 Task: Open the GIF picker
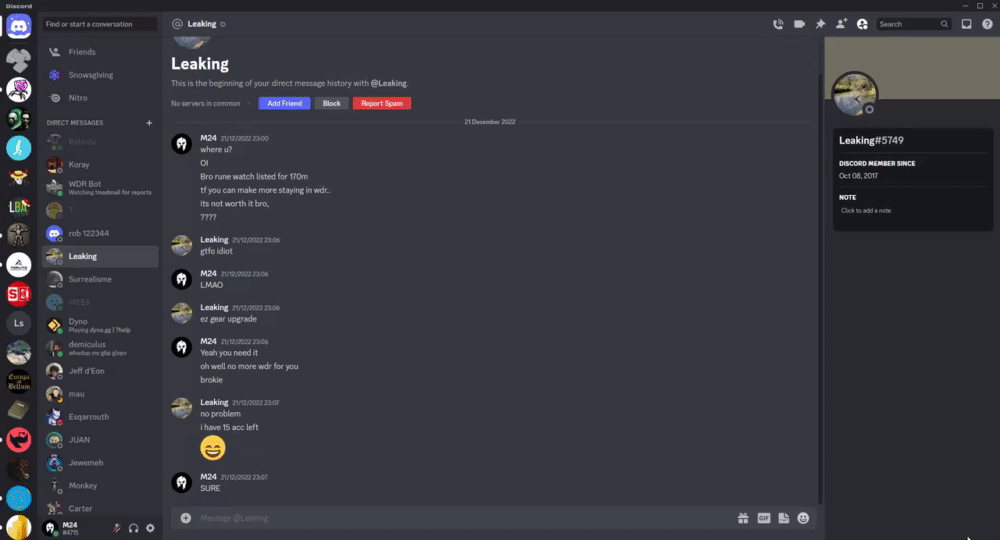[x=763, y=518]
